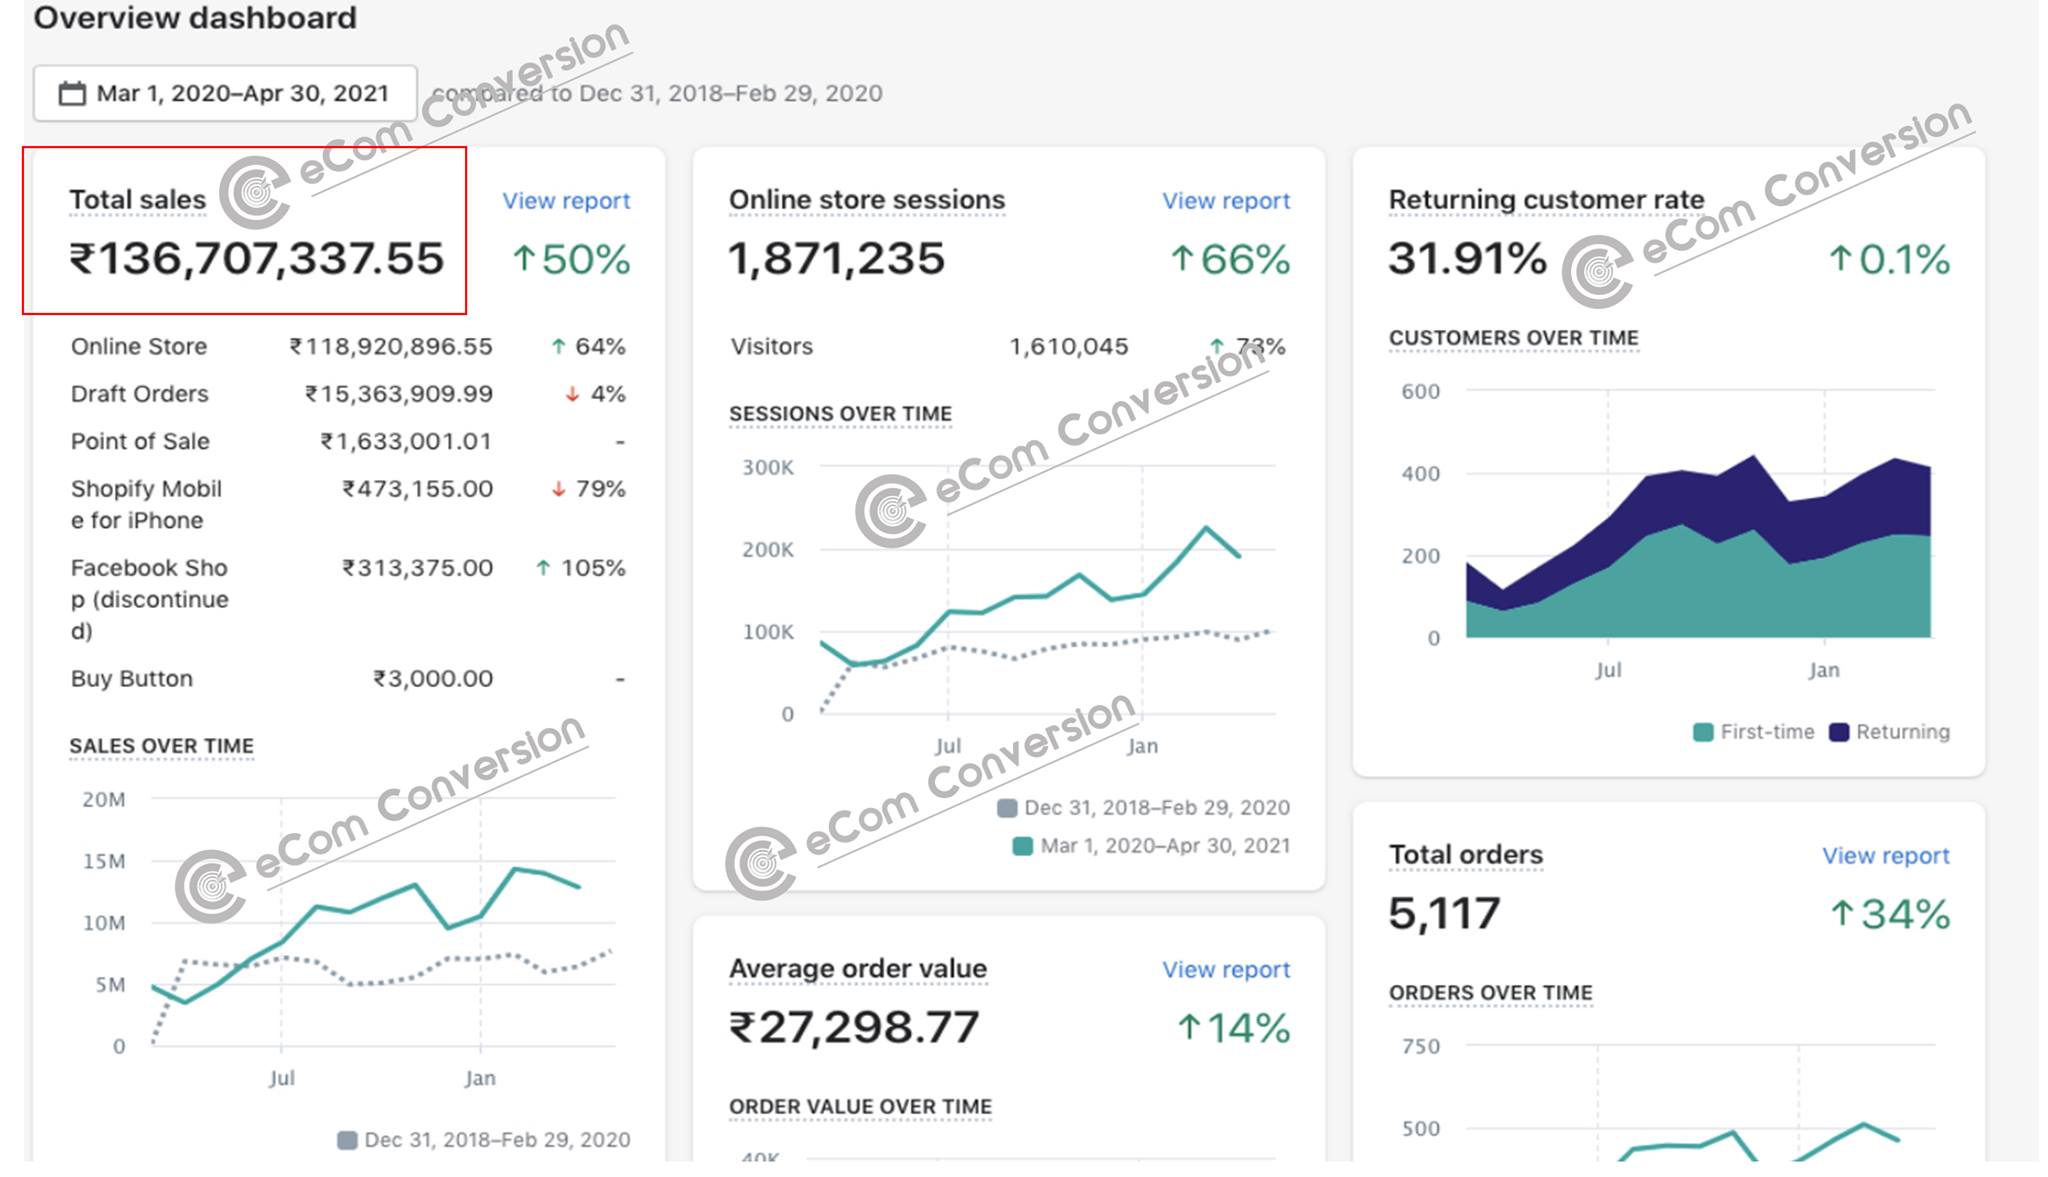2048x1177 pixels.
Task: Select the Point of Sale row label
Action: [x=140, y=442]
